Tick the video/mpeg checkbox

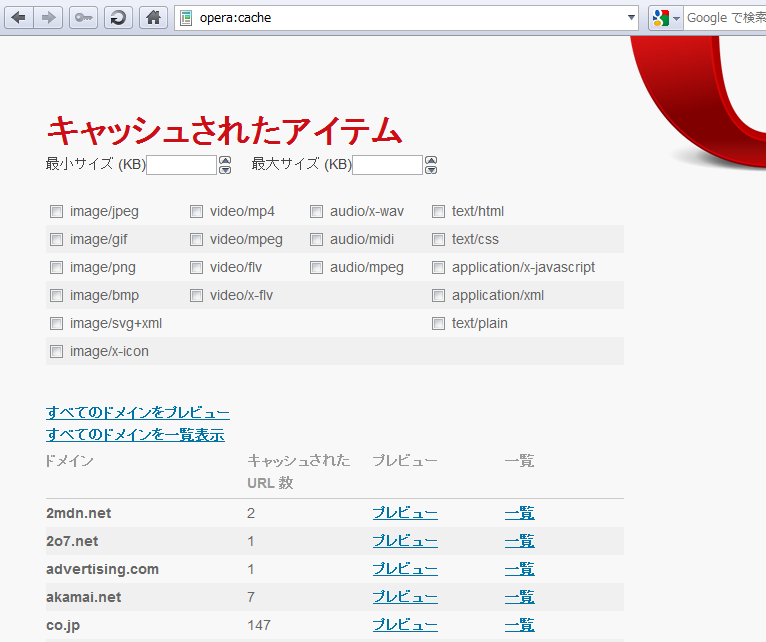point(196,239)
